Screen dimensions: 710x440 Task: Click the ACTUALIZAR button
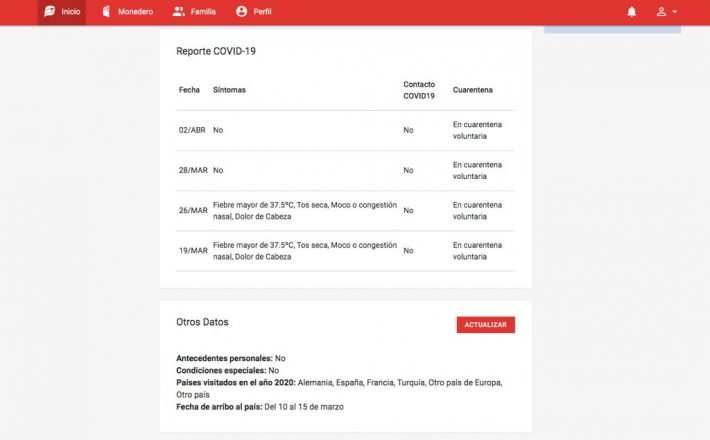pyautogui.click(x=485, y=325)
